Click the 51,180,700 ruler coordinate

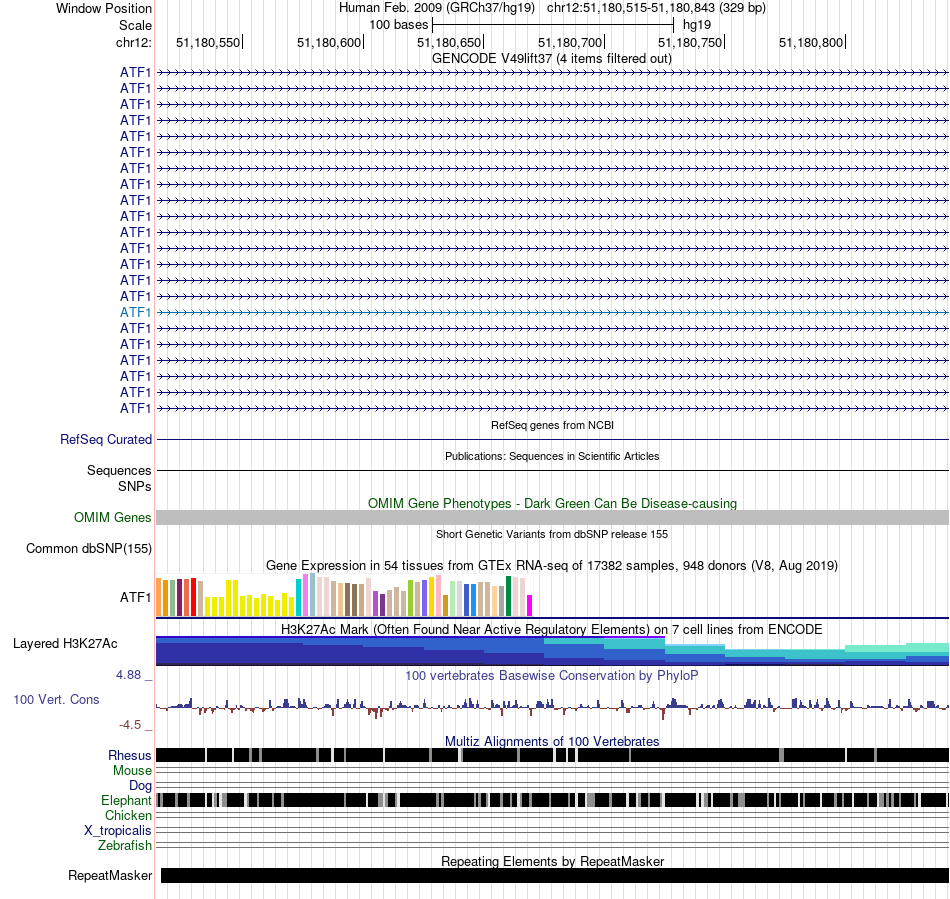point(570,42)
